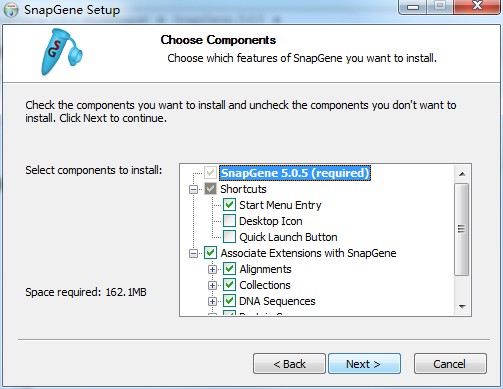This screenshot has width=503, height=389.
Task: Uncheck the Collections checkbox
Action: [229, 285]
